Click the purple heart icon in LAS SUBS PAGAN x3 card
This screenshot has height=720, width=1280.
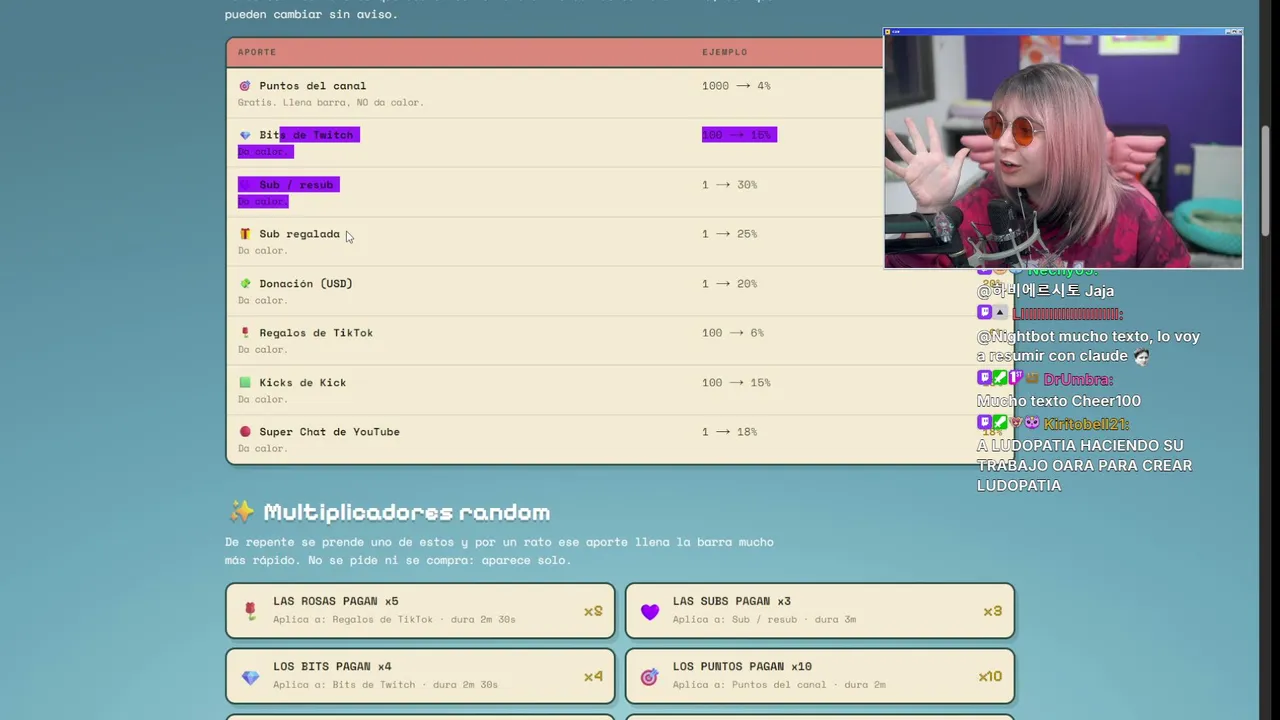click(x=650, y=611)
